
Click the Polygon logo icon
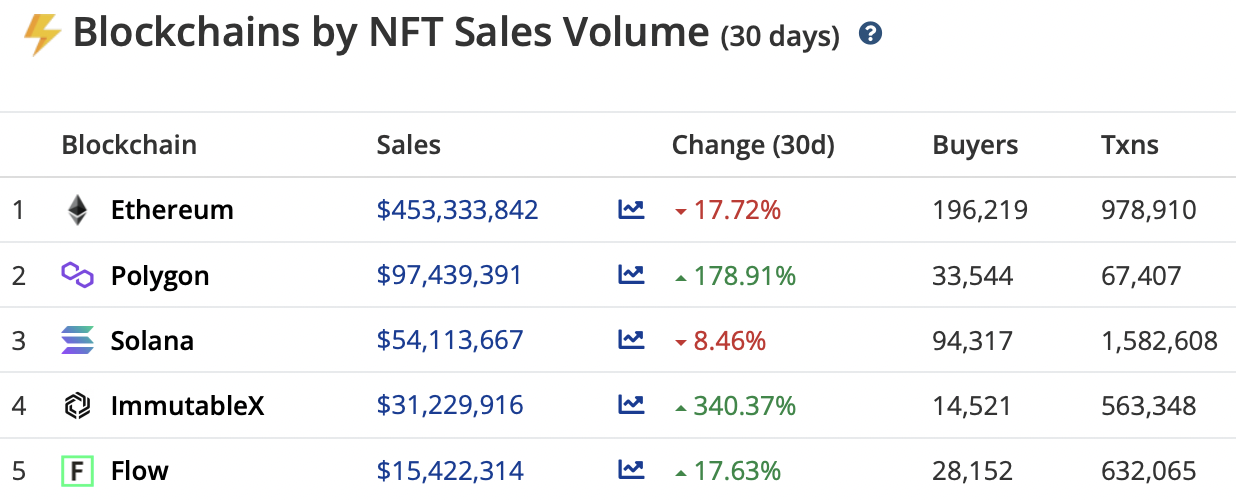tap(77, 274)
